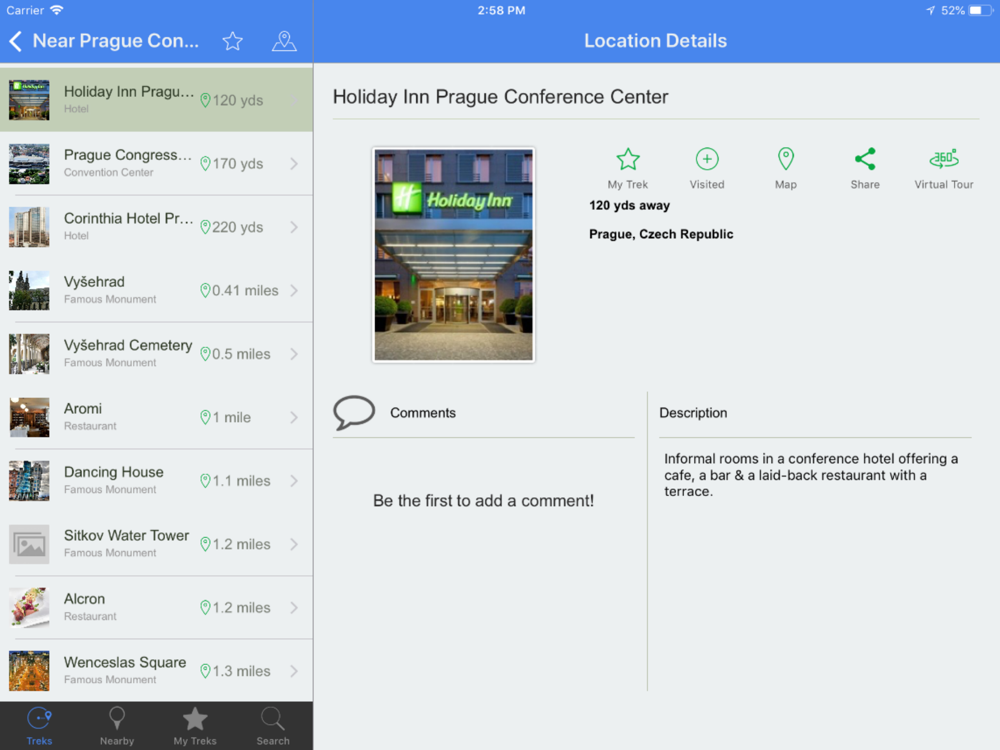
Task: Open the Holiday Inn photo
Action: point(453,255)
